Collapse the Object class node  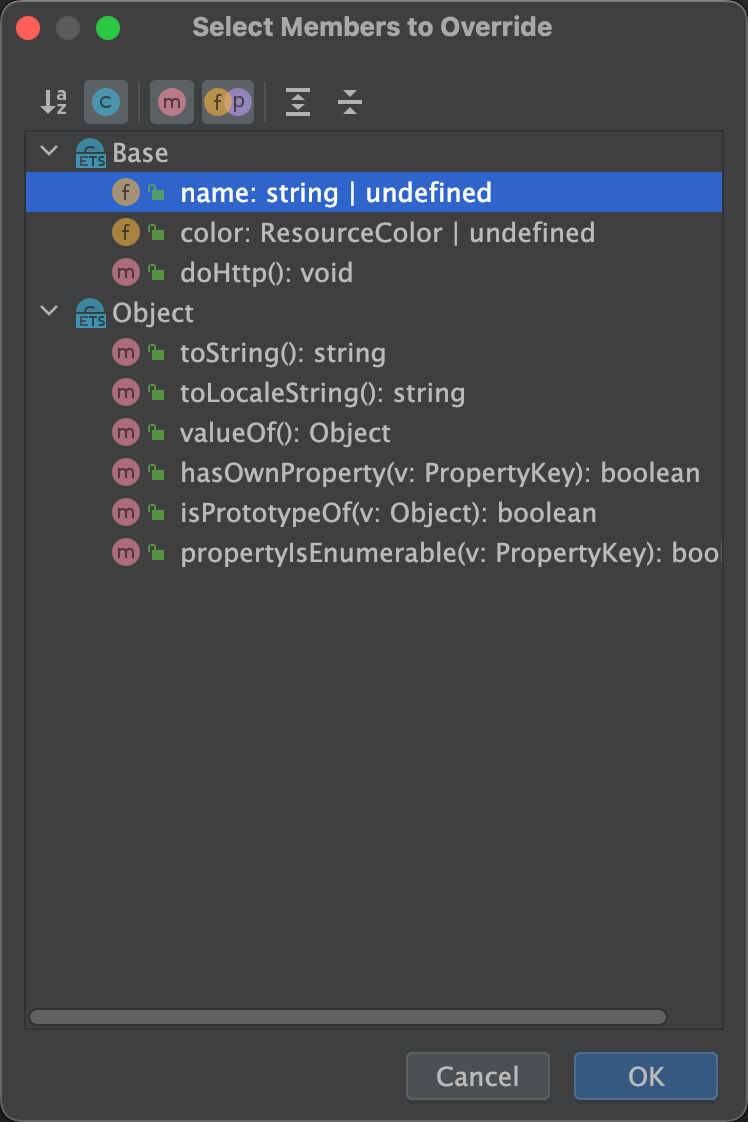49,311
